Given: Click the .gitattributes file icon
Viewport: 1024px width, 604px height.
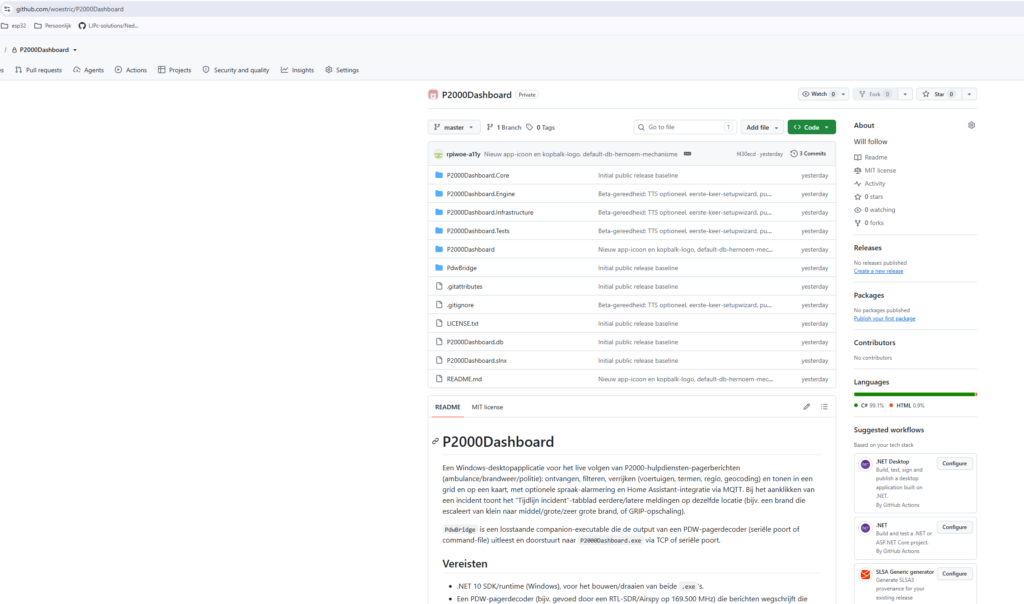Looking at the screenshot, I should click(x=439, y=286).
